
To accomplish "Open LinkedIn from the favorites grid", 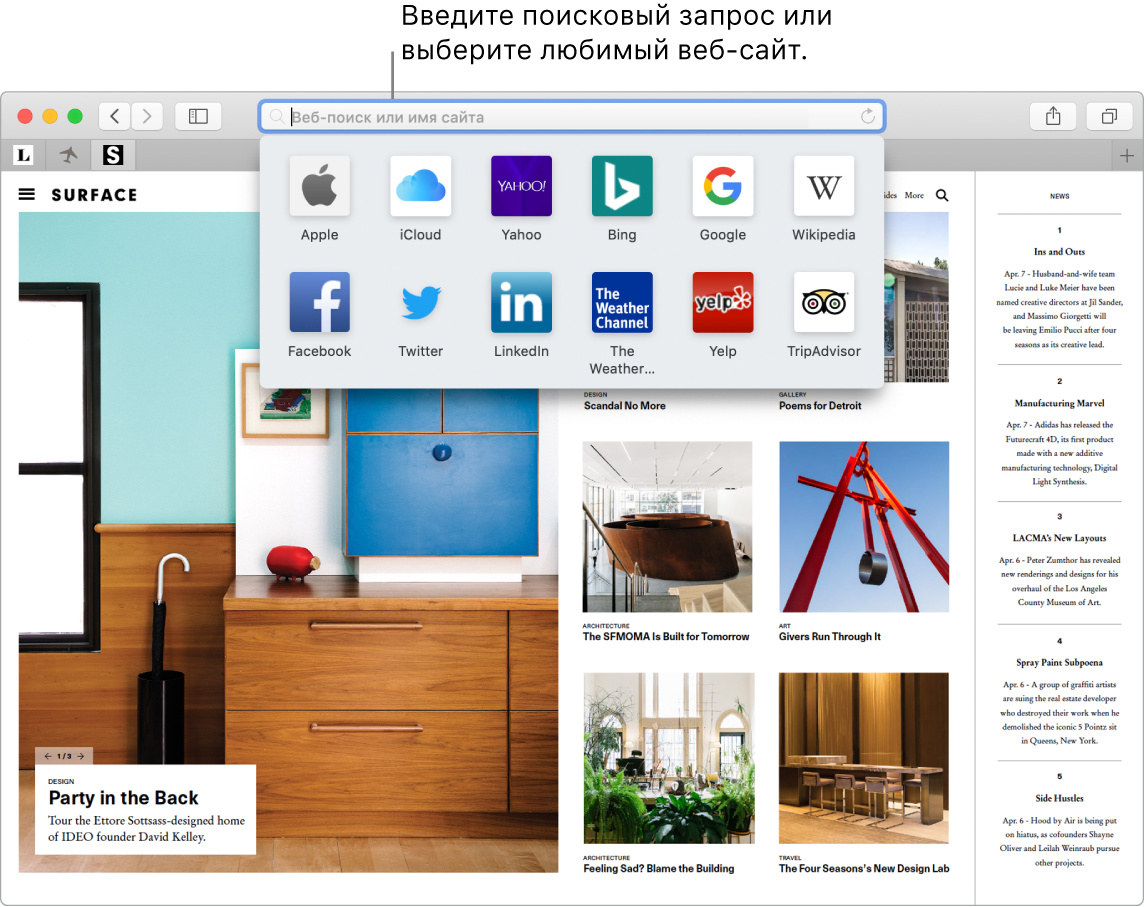I will tap(520, 302).
